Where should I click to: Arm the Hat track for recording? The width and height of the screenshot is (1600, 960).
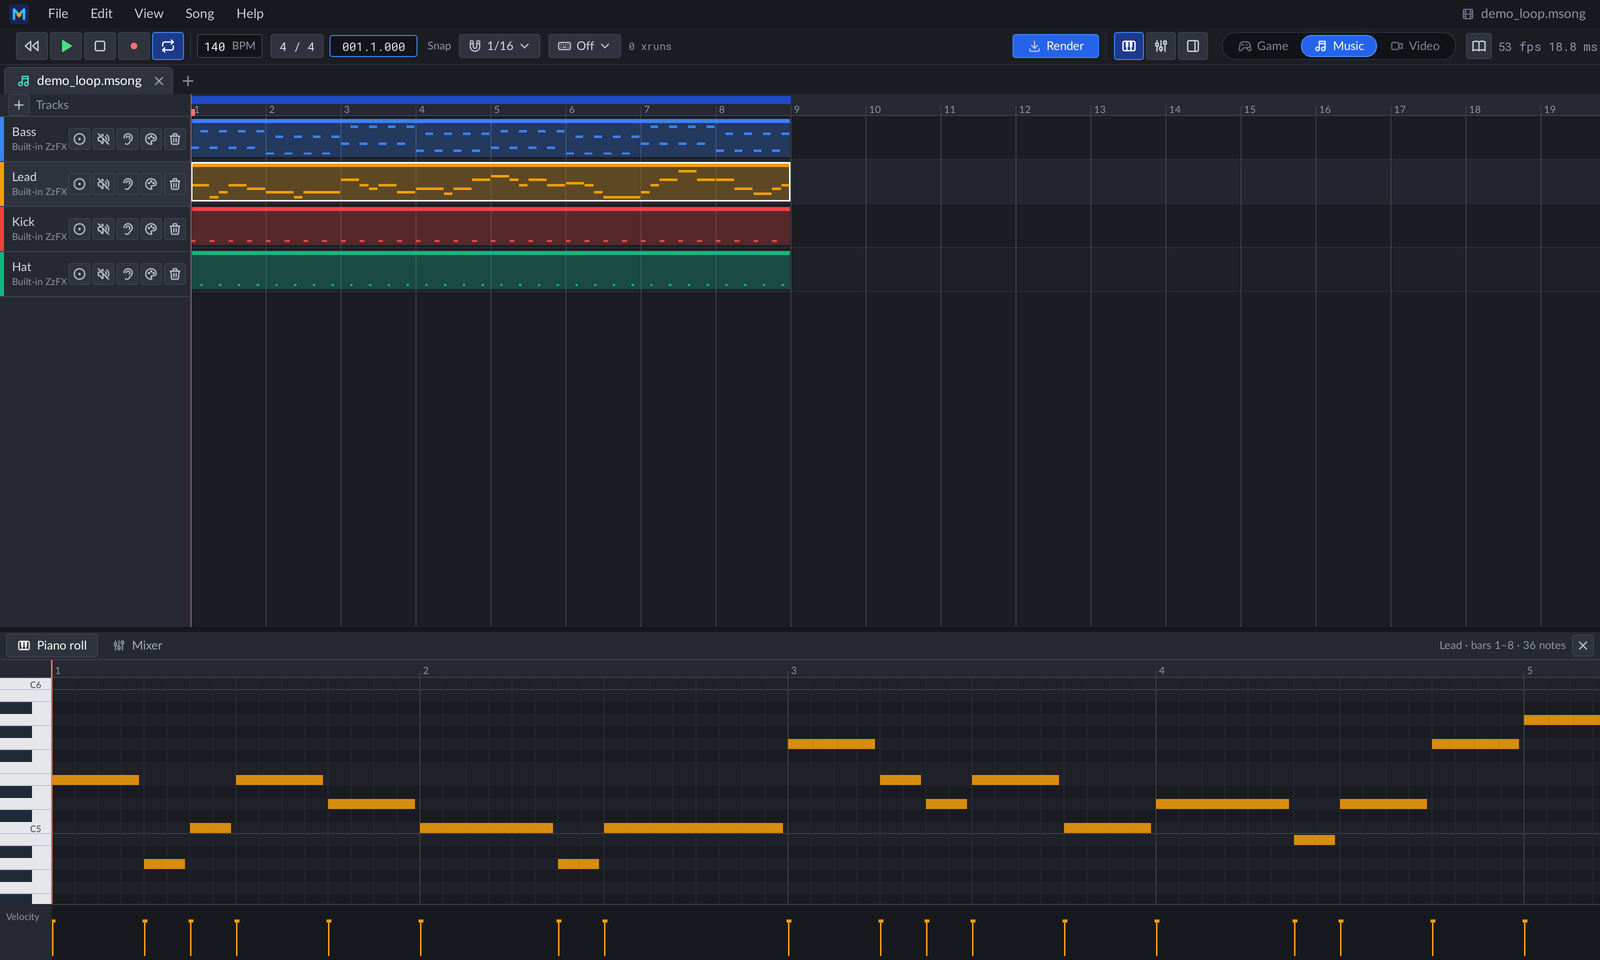tap(80, 274)
